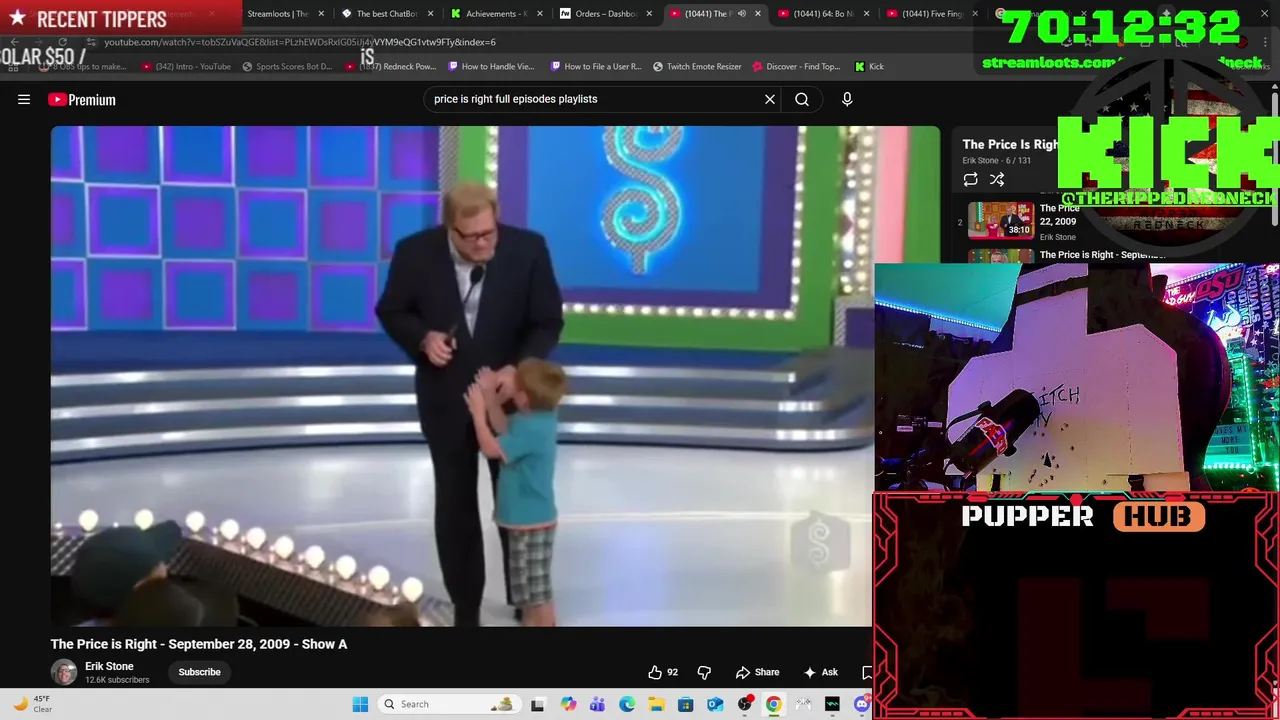Open Microsoft Store on taskbar
Screen dimensions: 1280x720
coord(685,704)
